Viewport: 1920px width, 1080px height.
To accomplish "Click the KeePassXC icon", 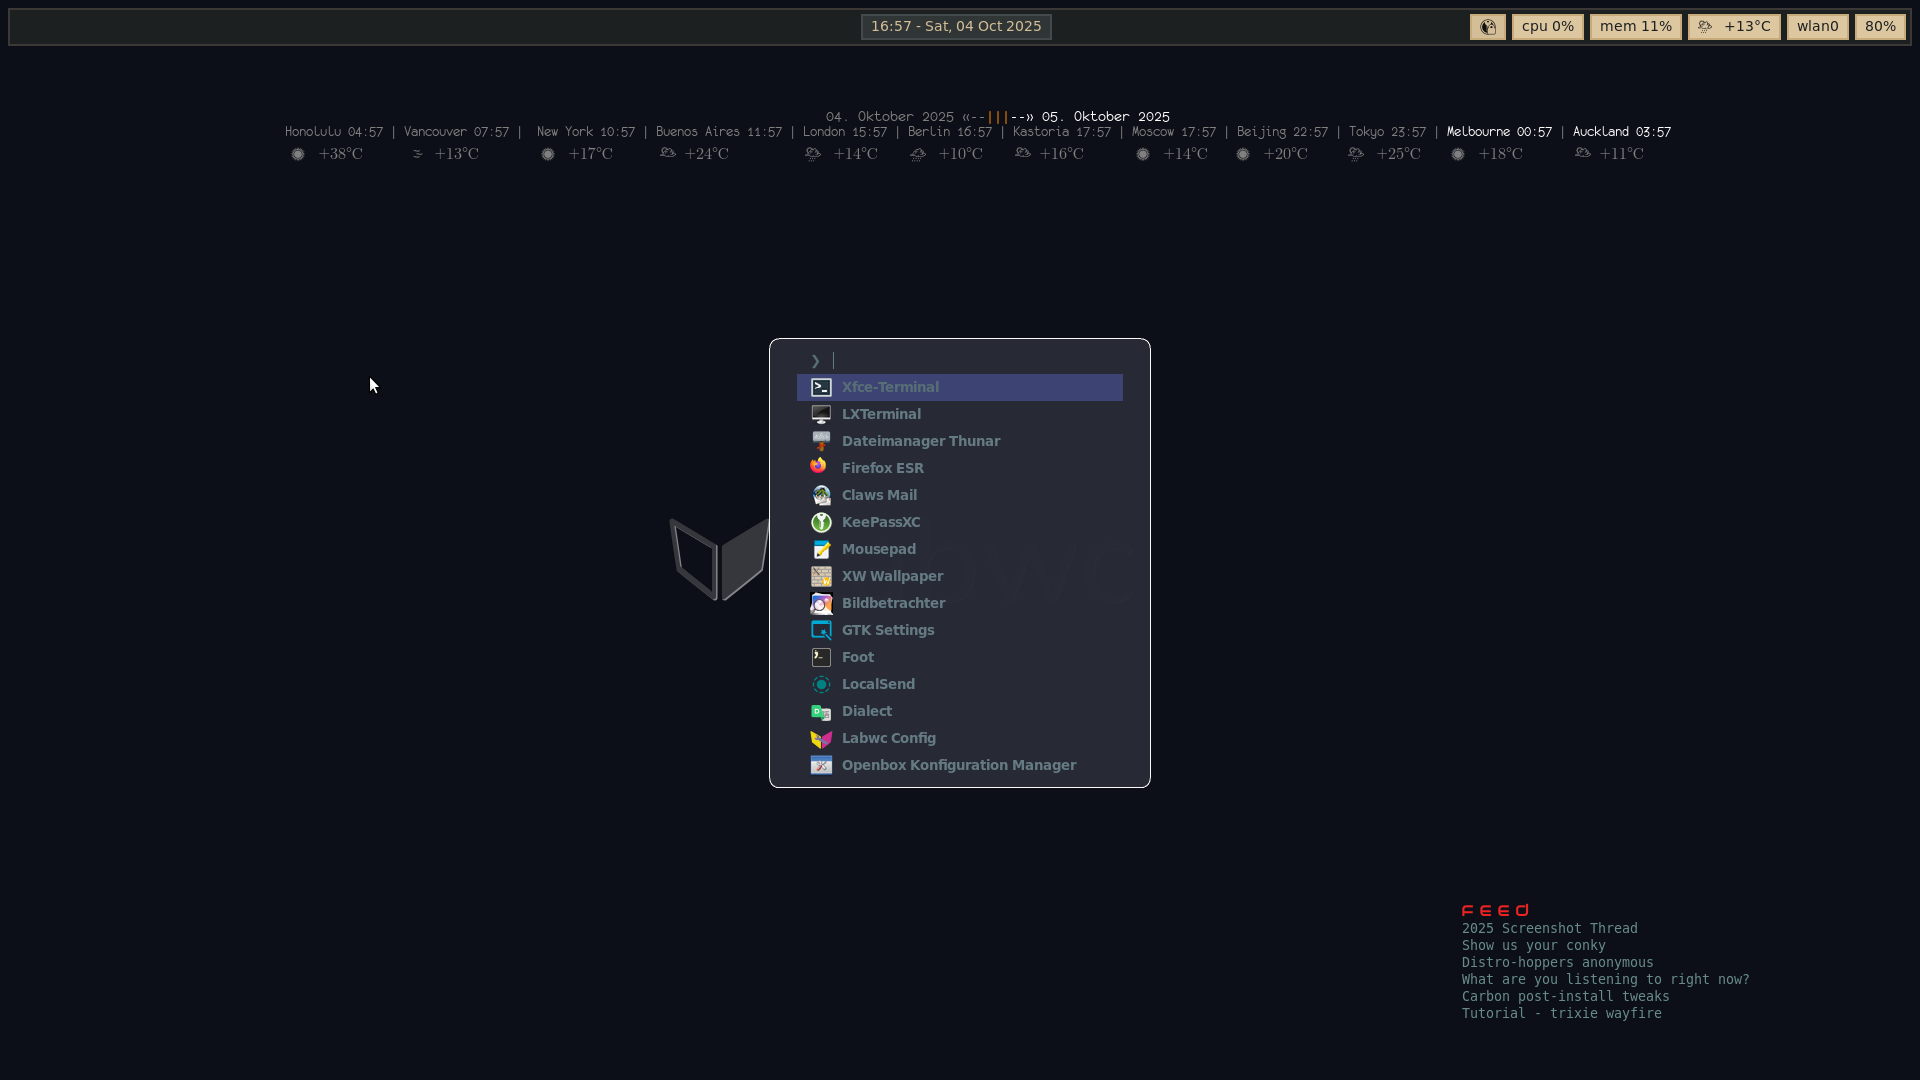I will pyautogui.click(x=821, y=522).
